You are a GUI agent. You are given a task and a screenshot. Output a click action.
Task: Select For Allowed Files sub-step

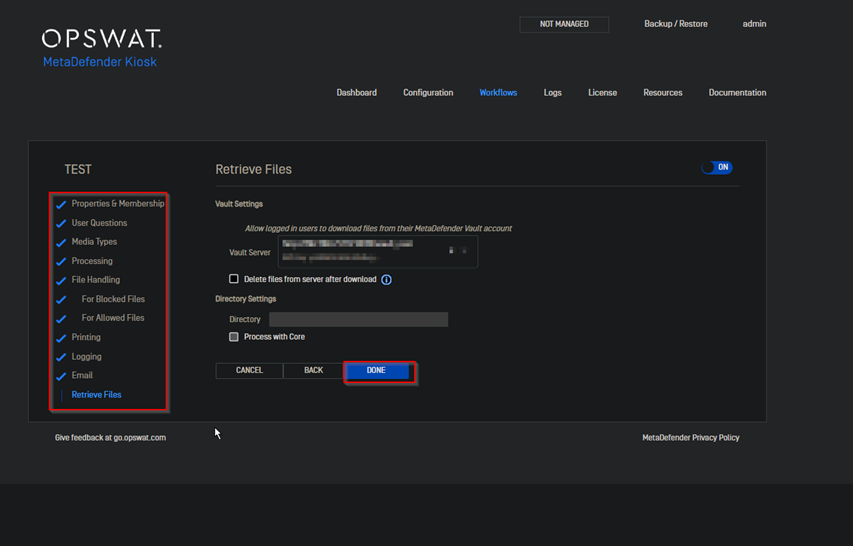[113, 318]
